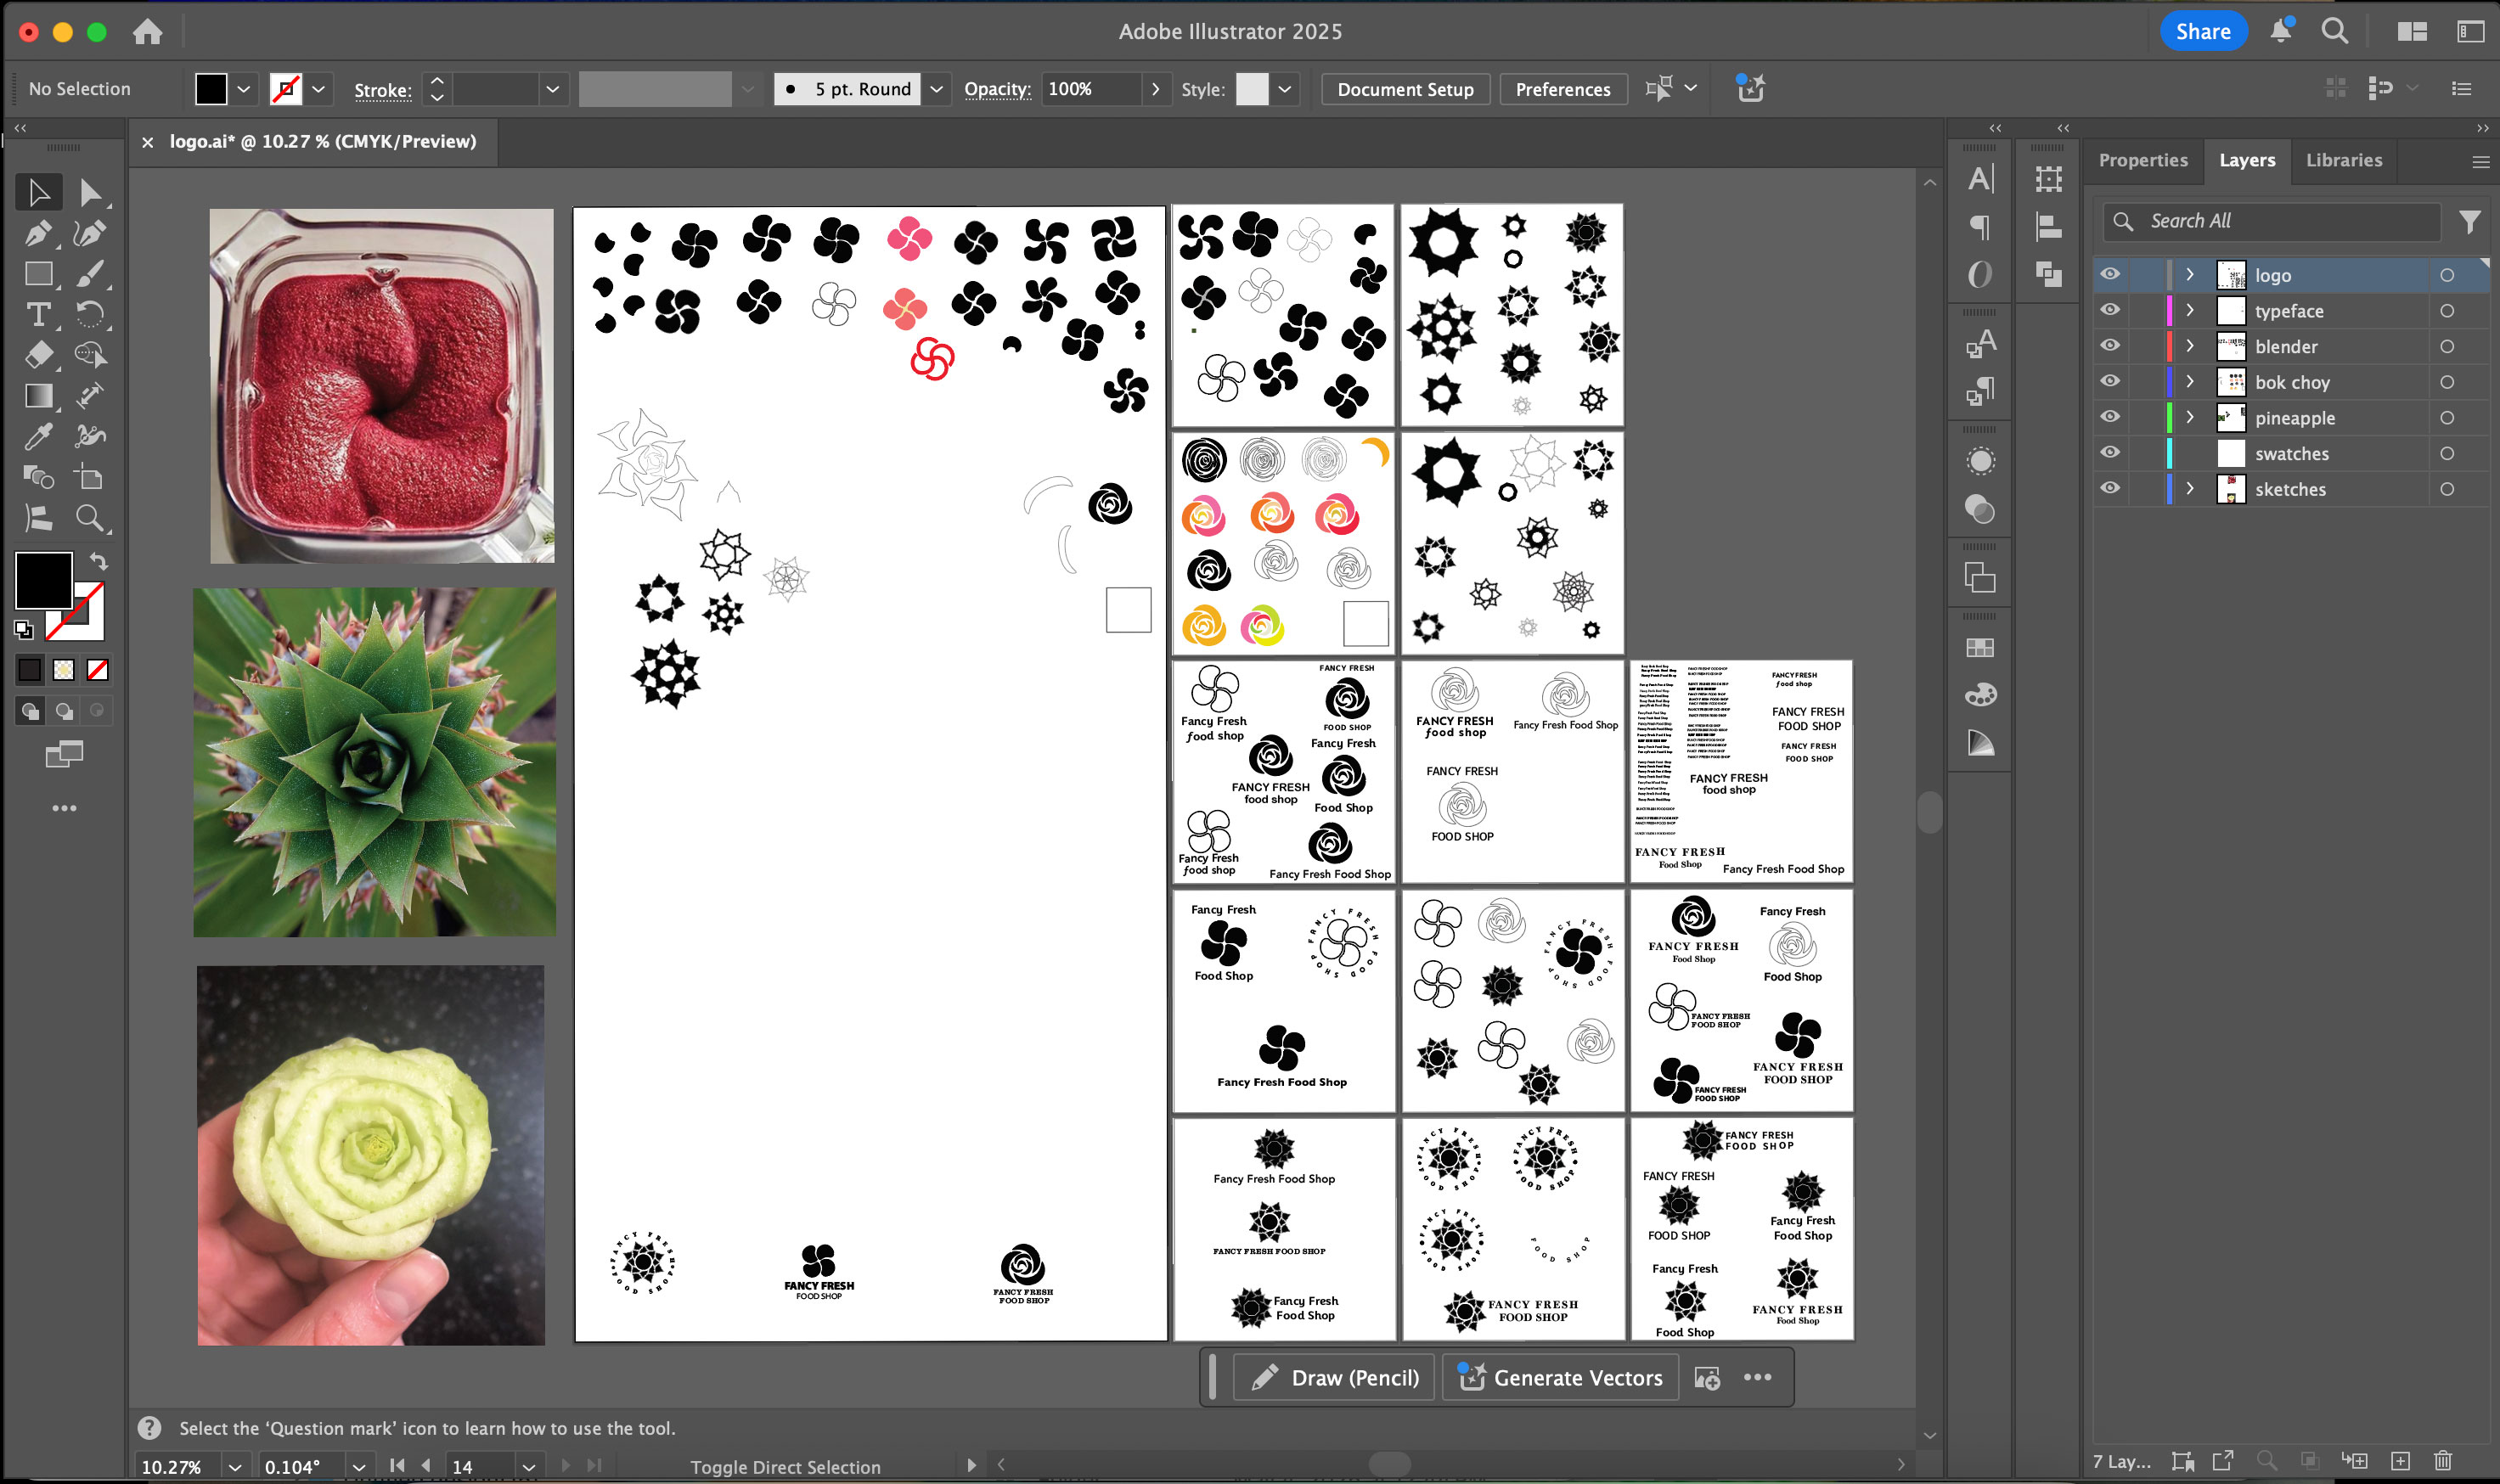Screen dimensions: 2500x1484
Task: Click Generate Vectors button
Action: click(x=1560, y=1377)
